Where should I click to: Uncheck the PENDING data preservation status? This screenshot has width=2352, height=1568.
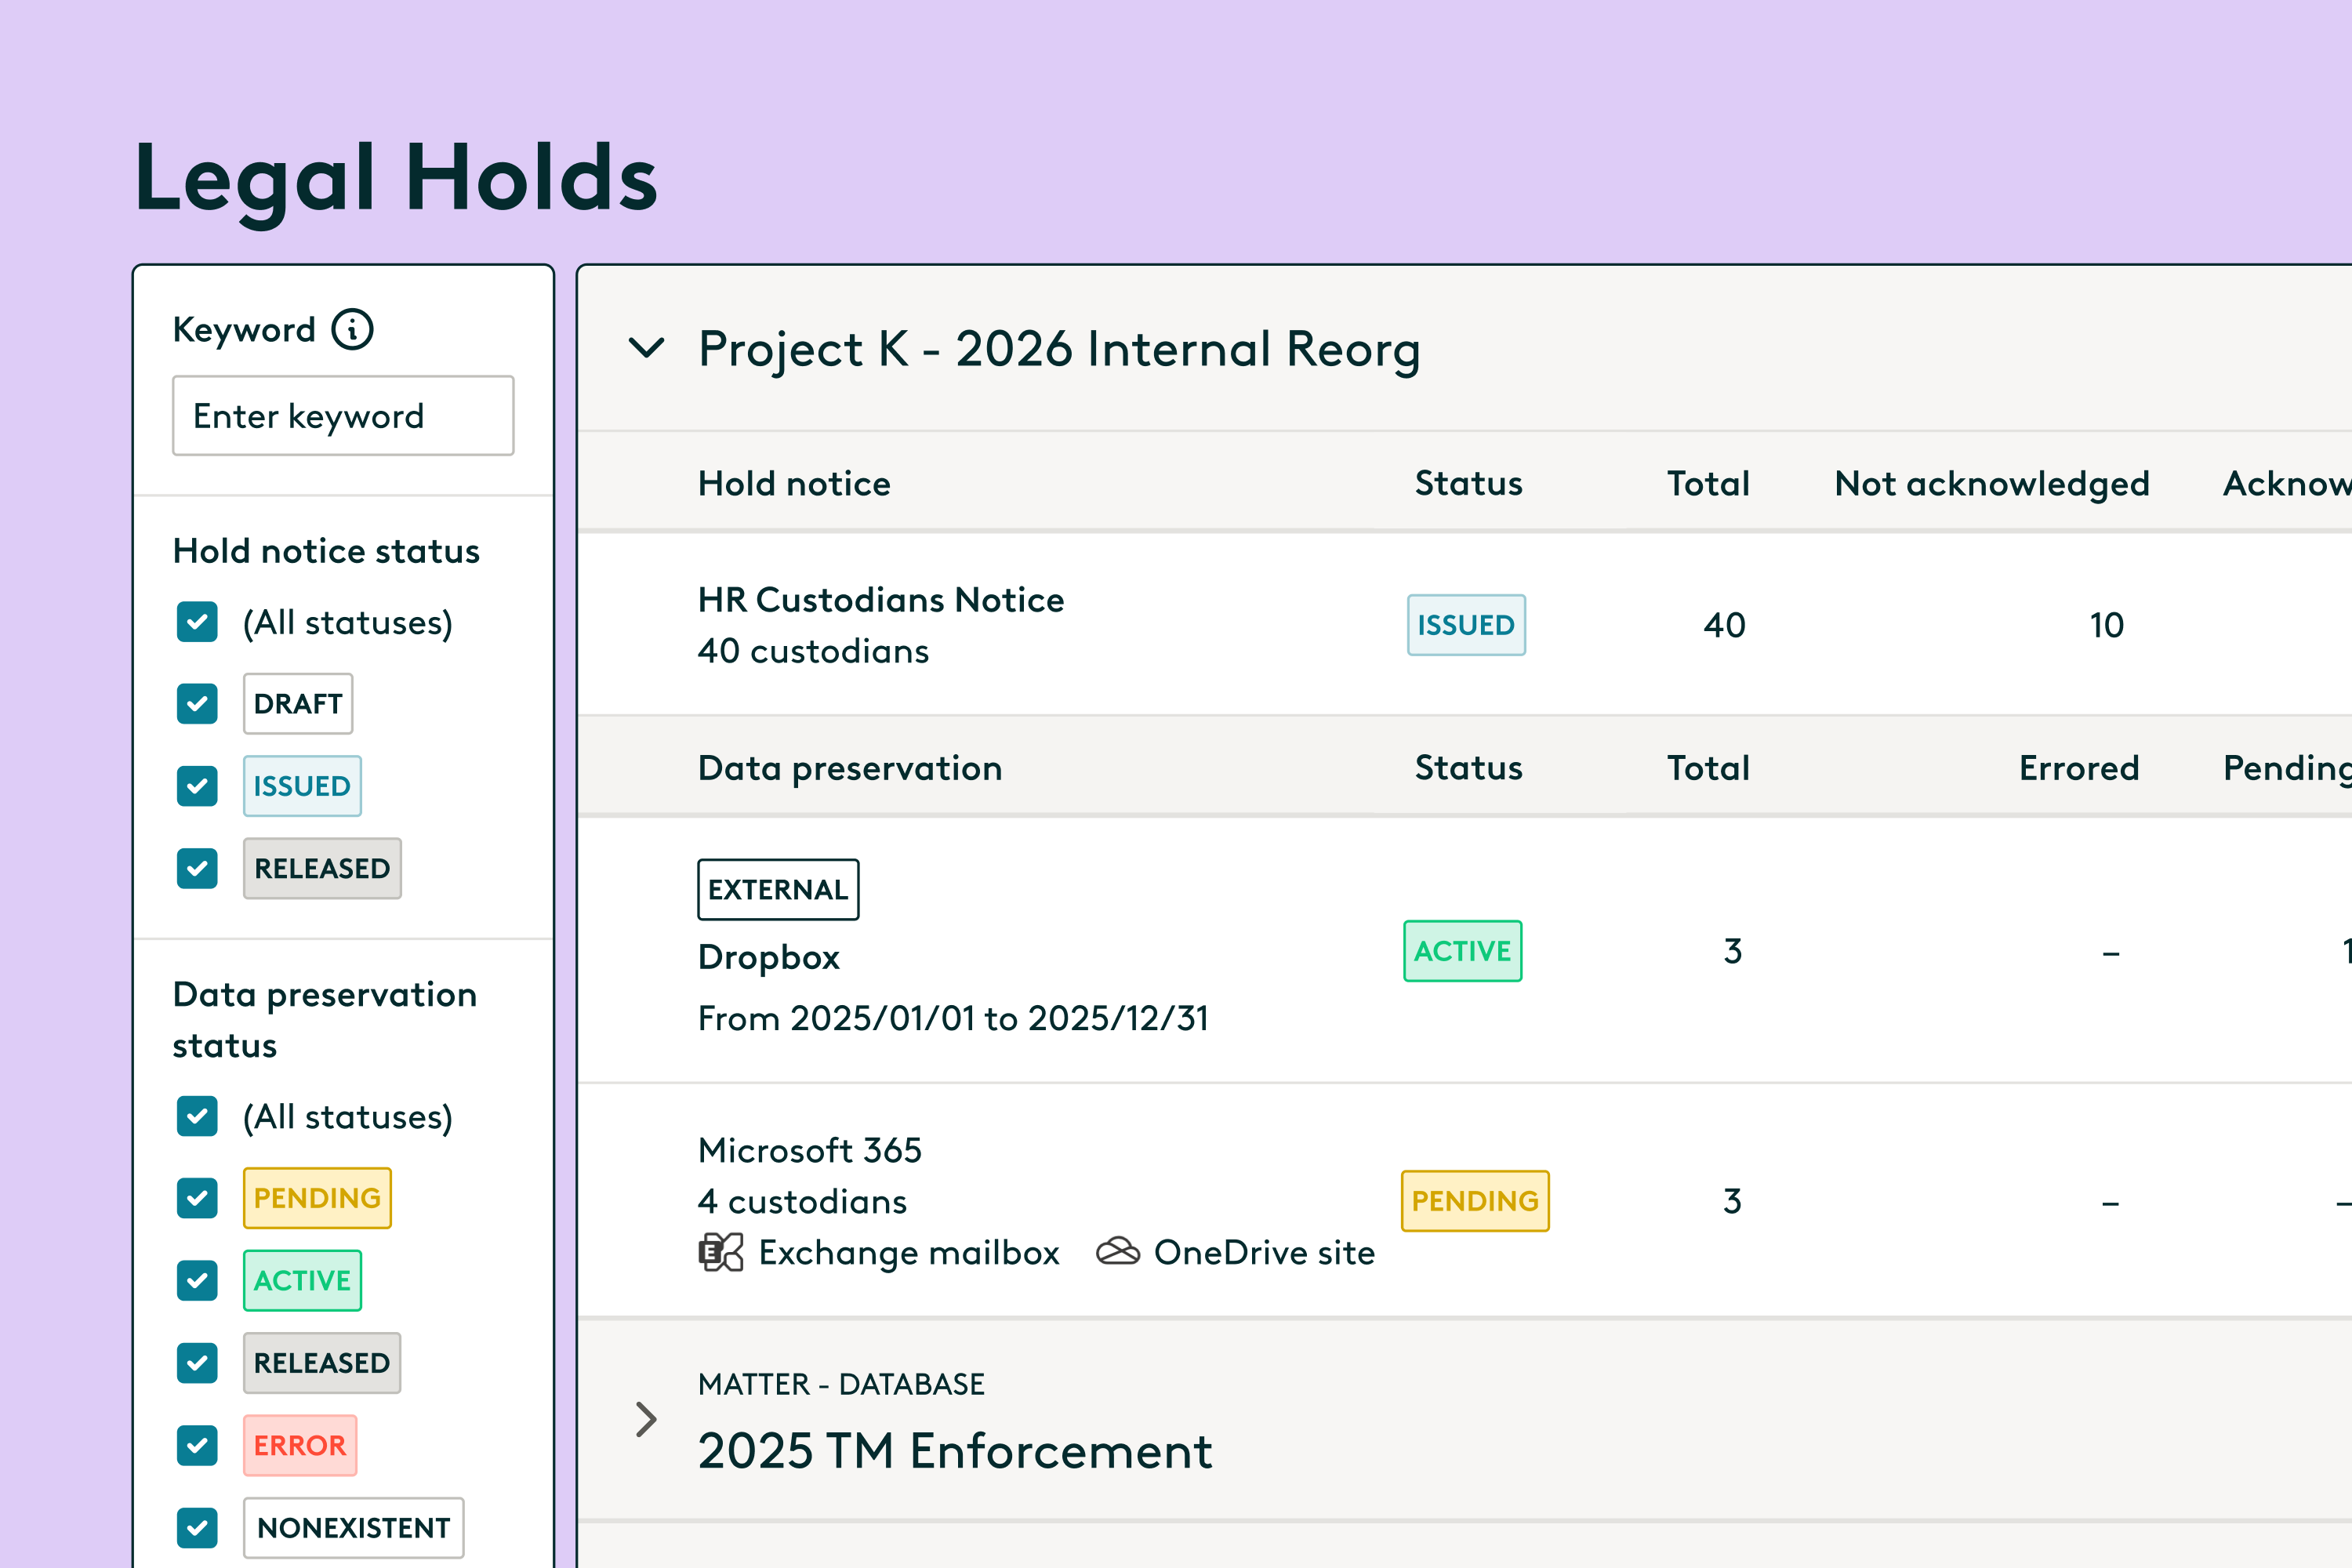click(197, 1198)
